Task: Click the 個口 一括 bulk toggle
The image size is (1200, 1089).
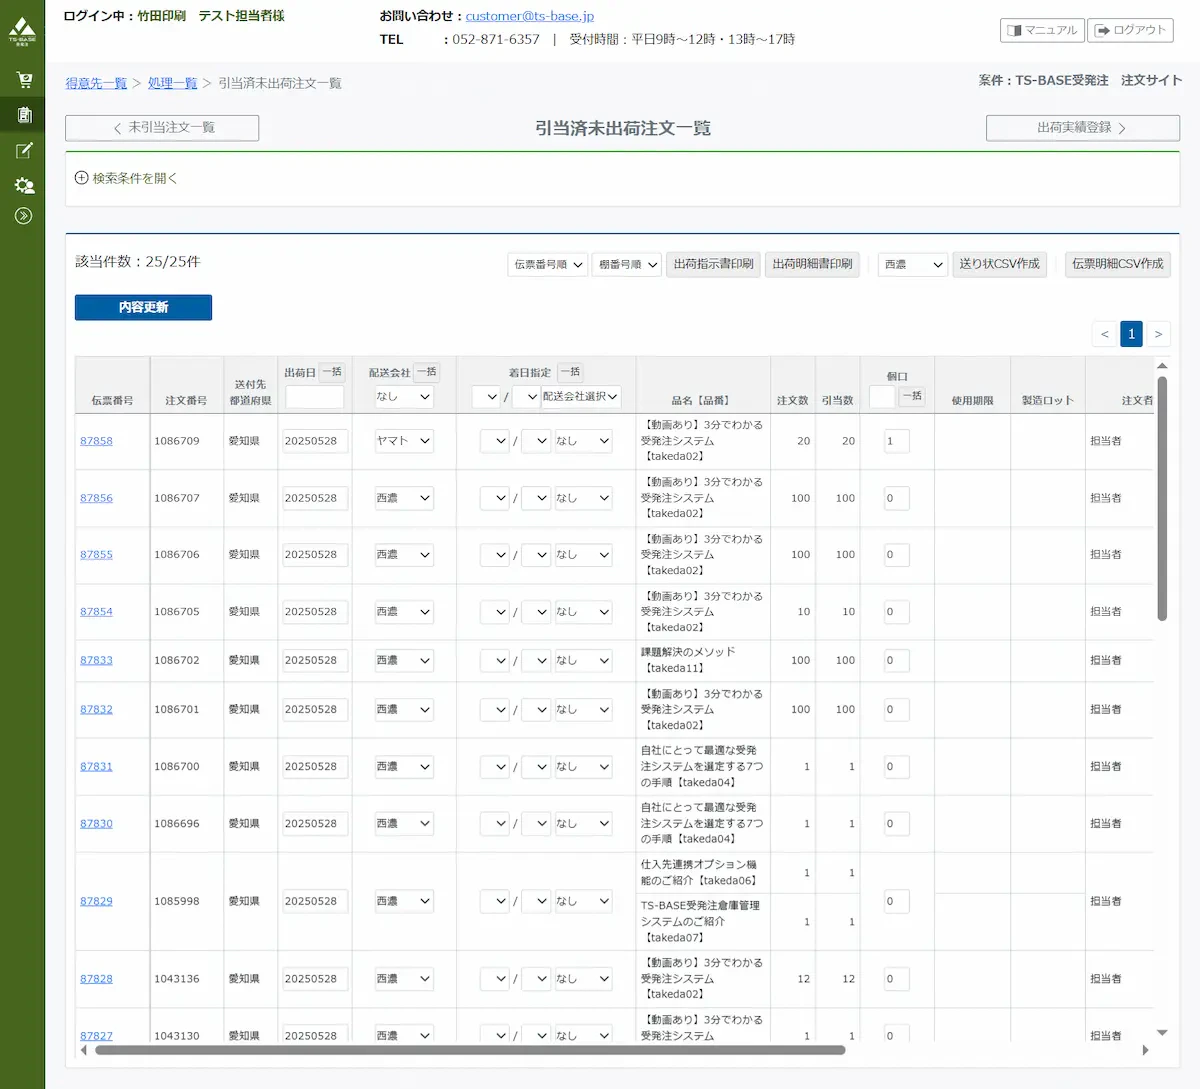Action: pos(912,396)
